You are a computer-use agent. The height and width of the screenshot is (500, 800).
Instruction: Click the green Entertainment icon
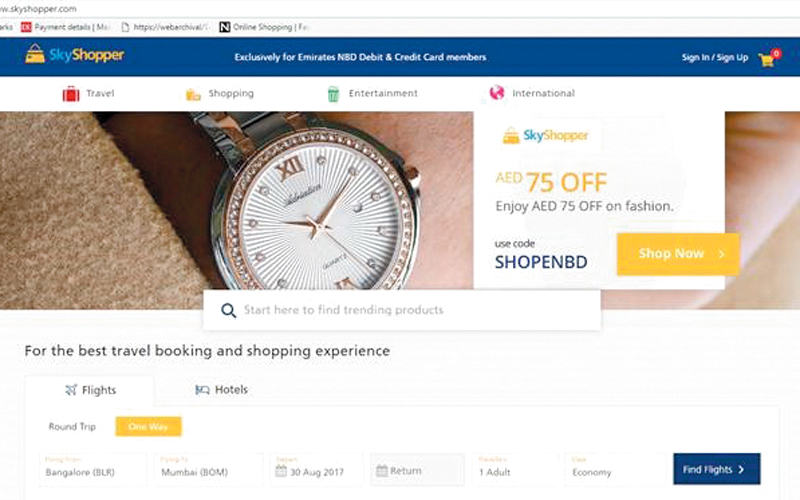pos(333,94)
